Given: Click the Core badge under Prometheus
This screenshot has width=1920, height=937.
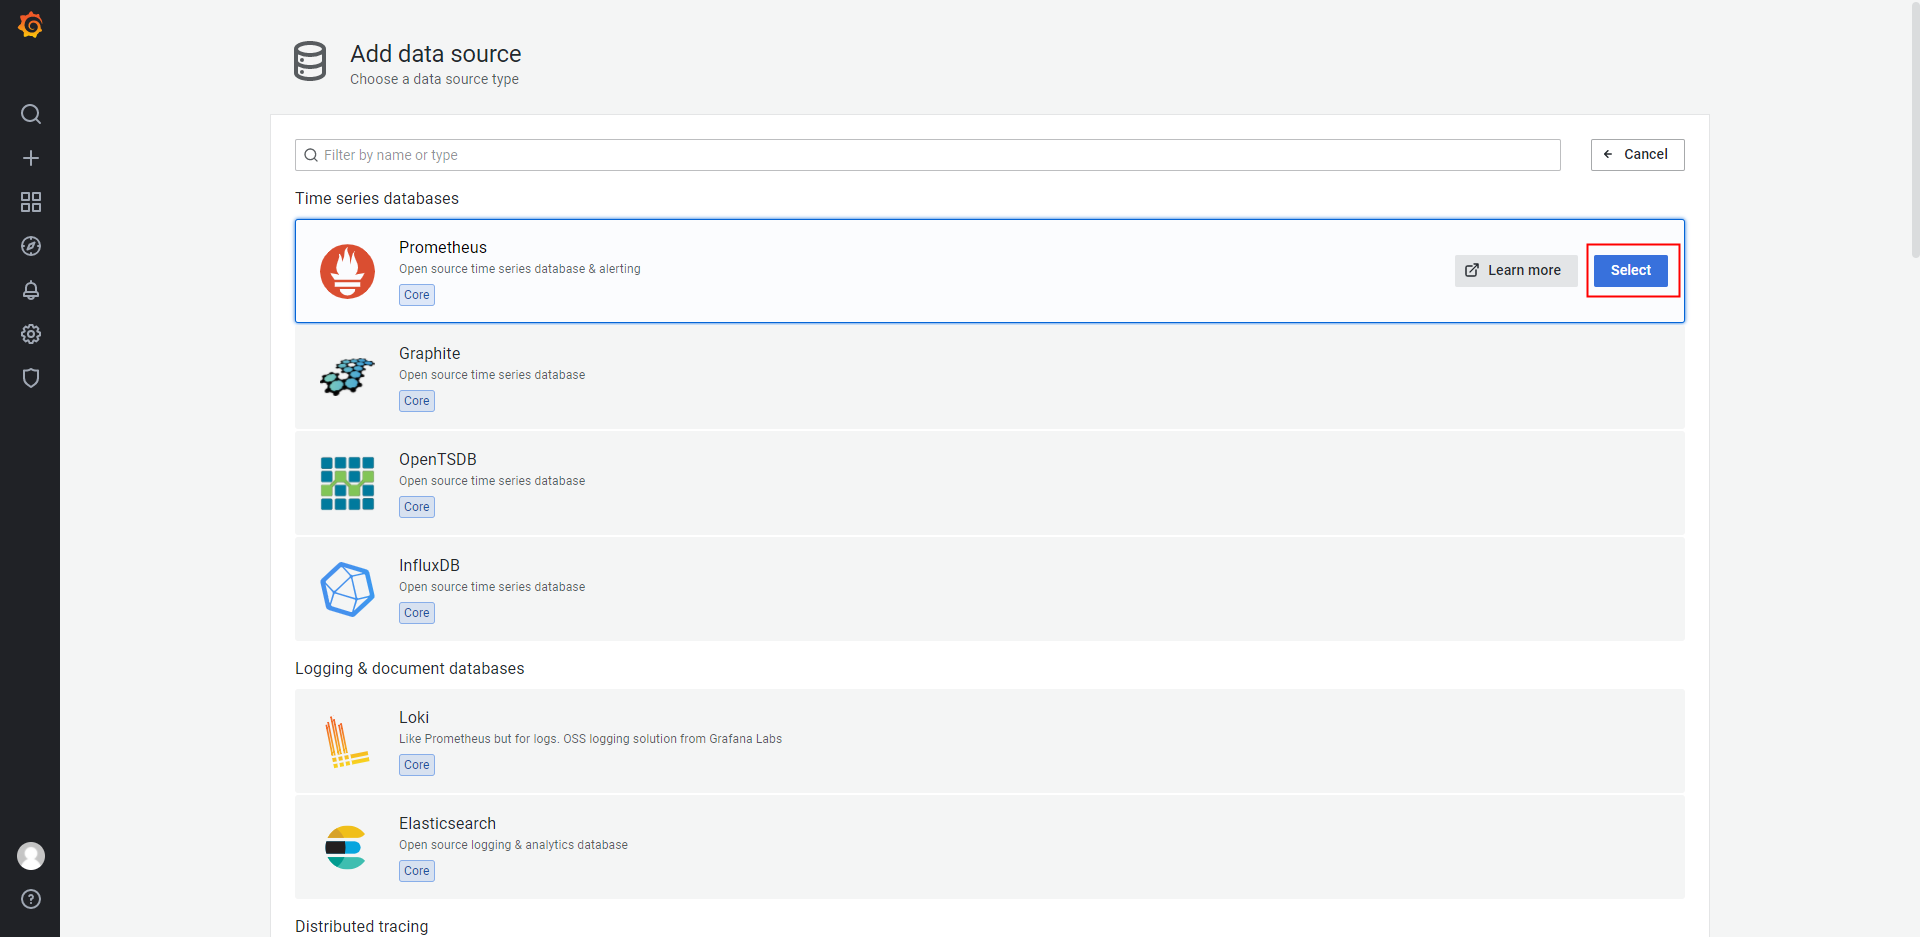Looking at the screenshot, I should pyautogui.click(x=417, y=295).
